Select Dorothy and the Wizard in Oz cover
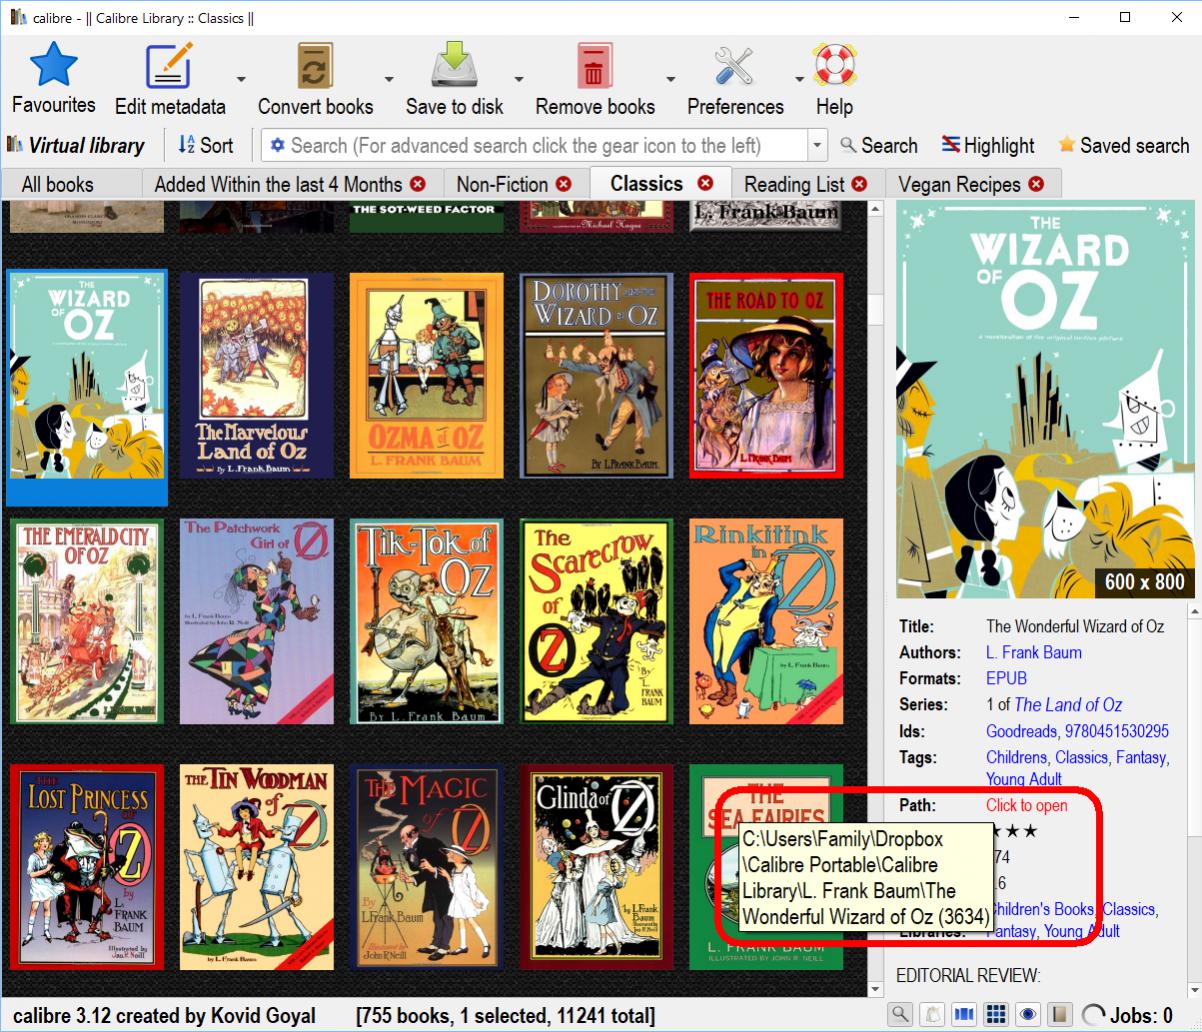The image size is (1202, 1032). pyautogui.click(x=597, y=375)
